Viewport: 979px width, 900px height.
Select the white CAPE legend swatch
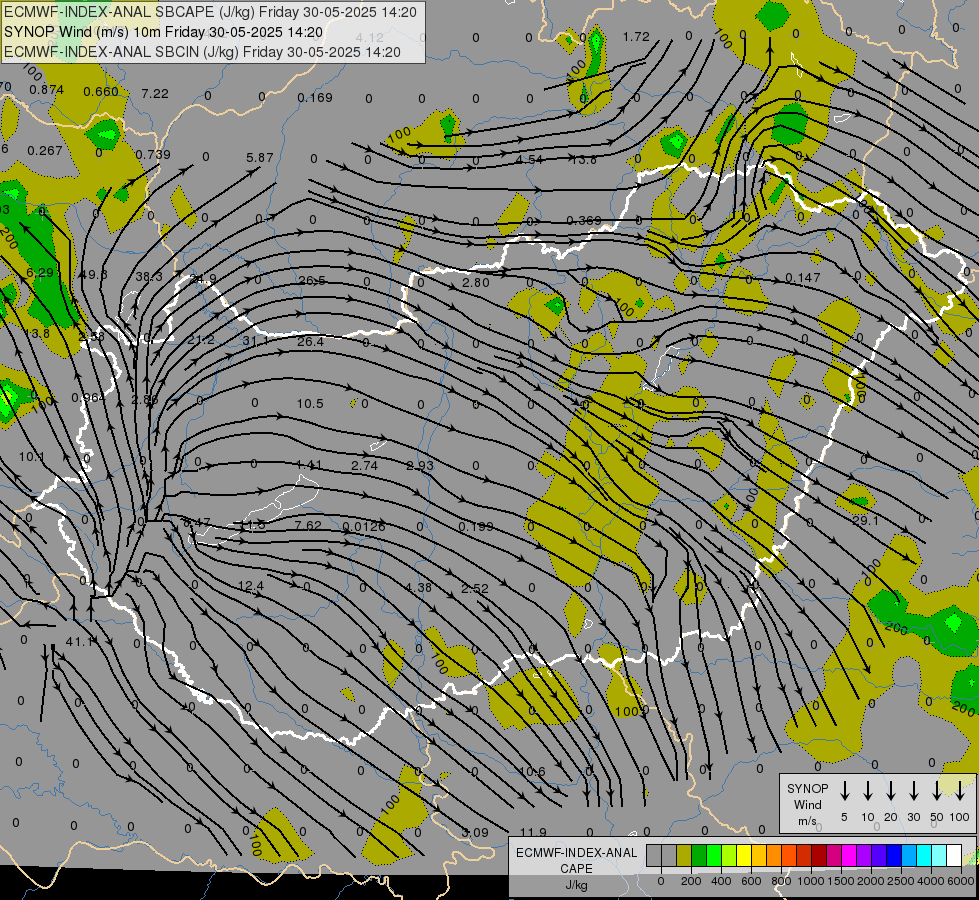click(x=953, y=855)
